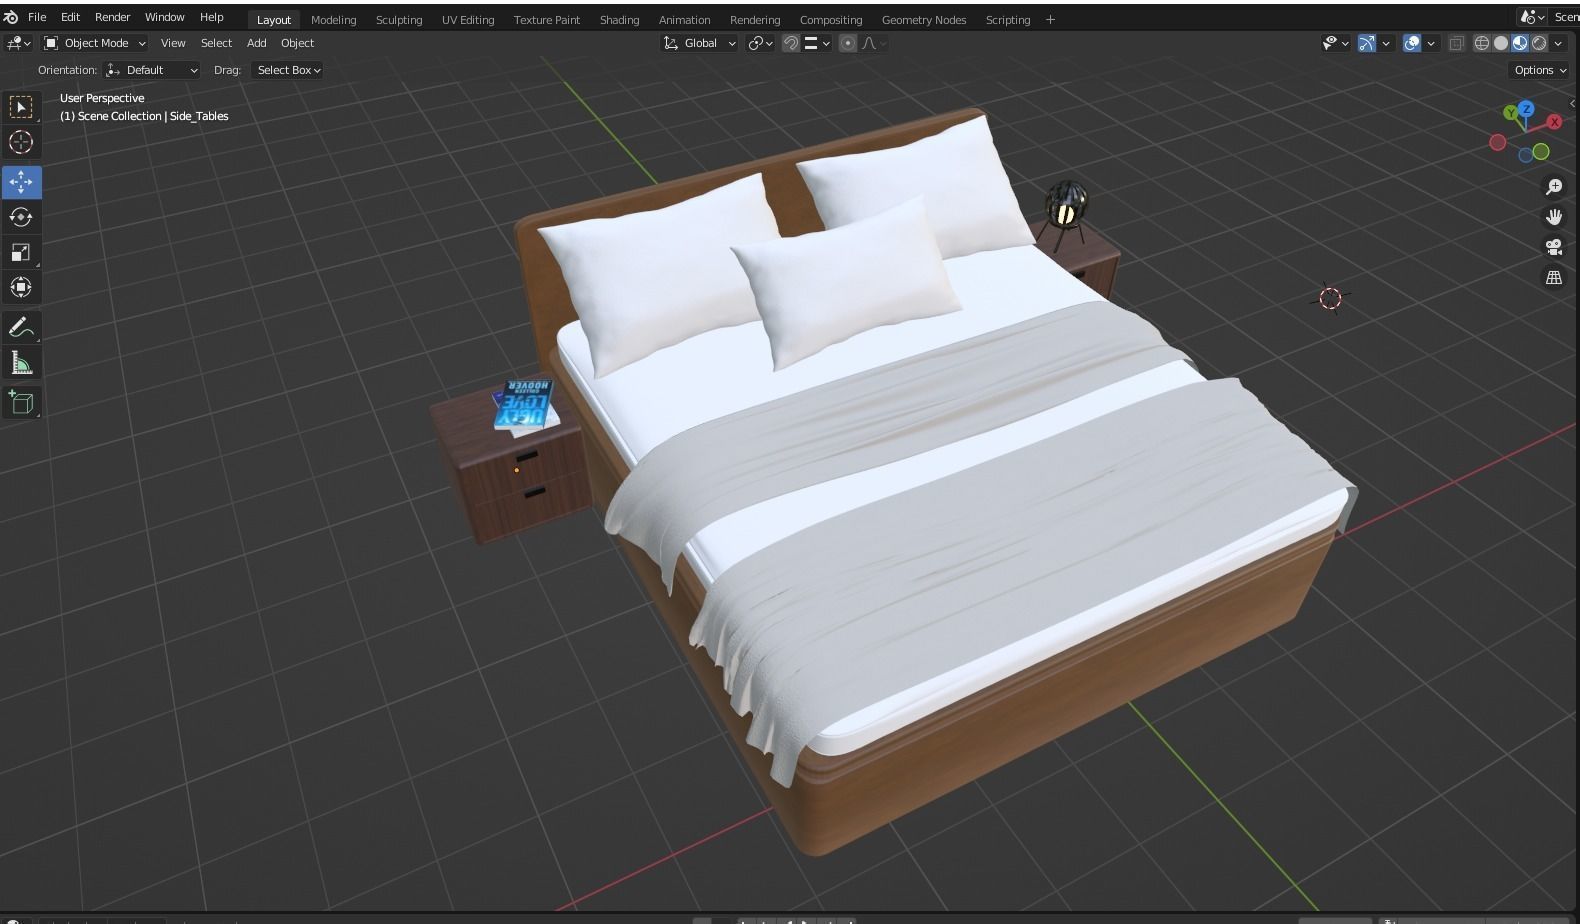This screenshot has height=924, width=1580.
Task: Click the blue Z axis on gizmo
Action: (1526, 108)
